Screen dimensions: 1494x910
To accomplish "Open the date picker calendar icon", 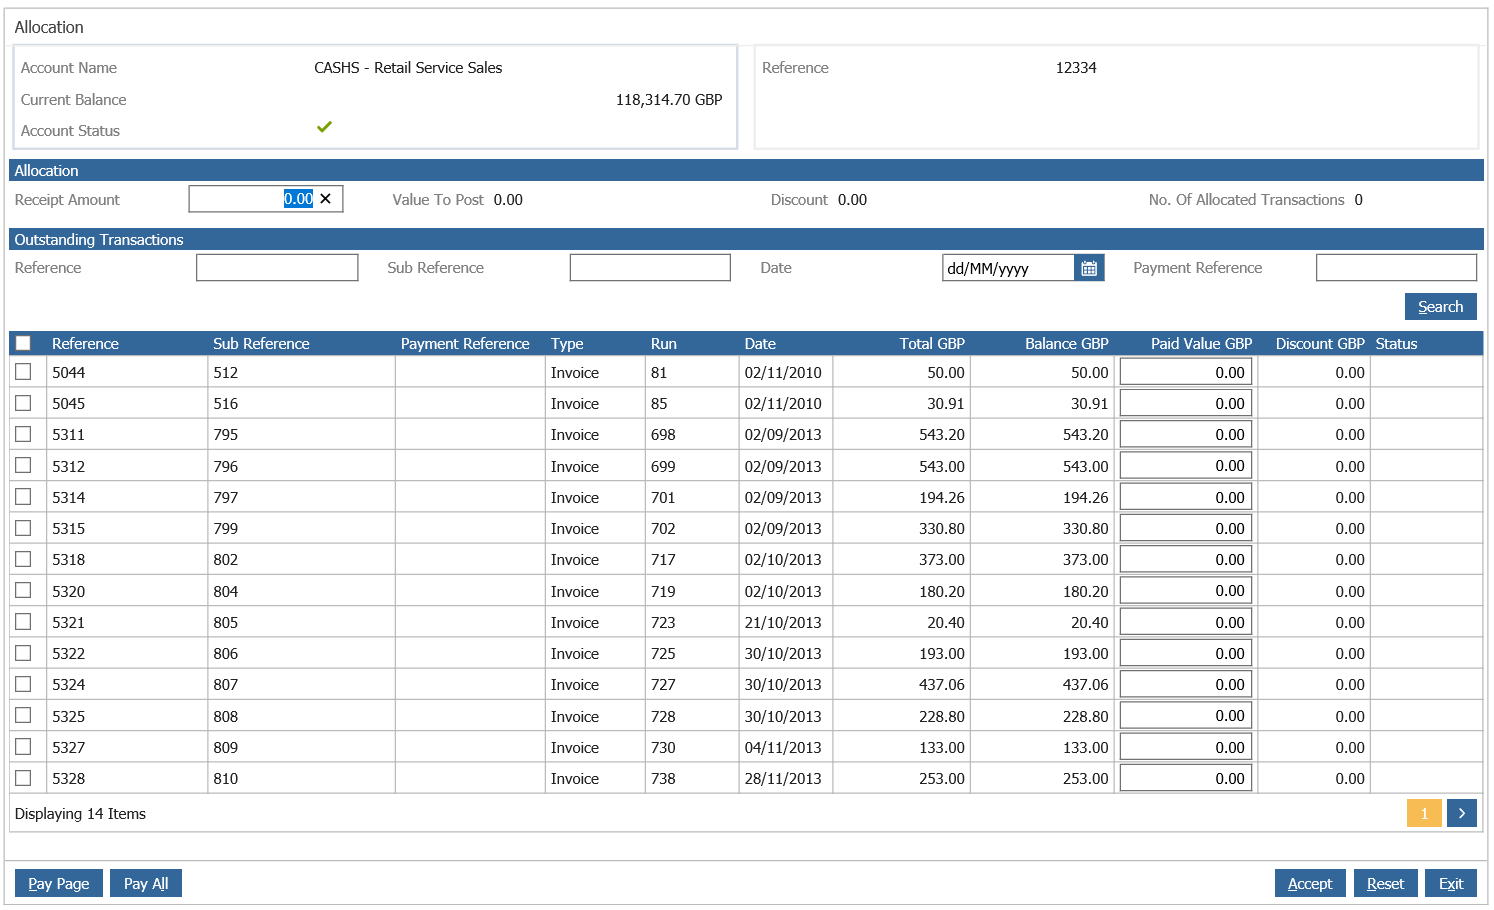I will pos(1089,268).
